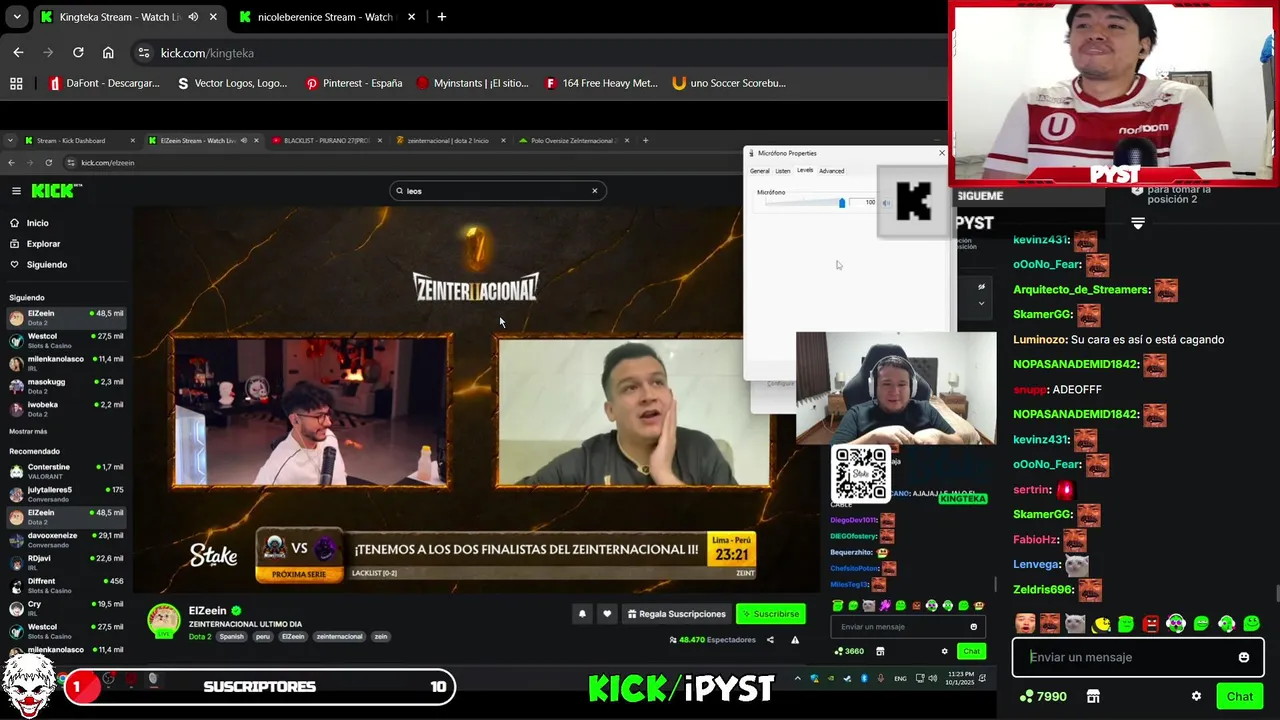Open the chat shop icon next to 7990
Image resolution: width=1280 pixels, height=720 pixels.
pos(1093,696)
